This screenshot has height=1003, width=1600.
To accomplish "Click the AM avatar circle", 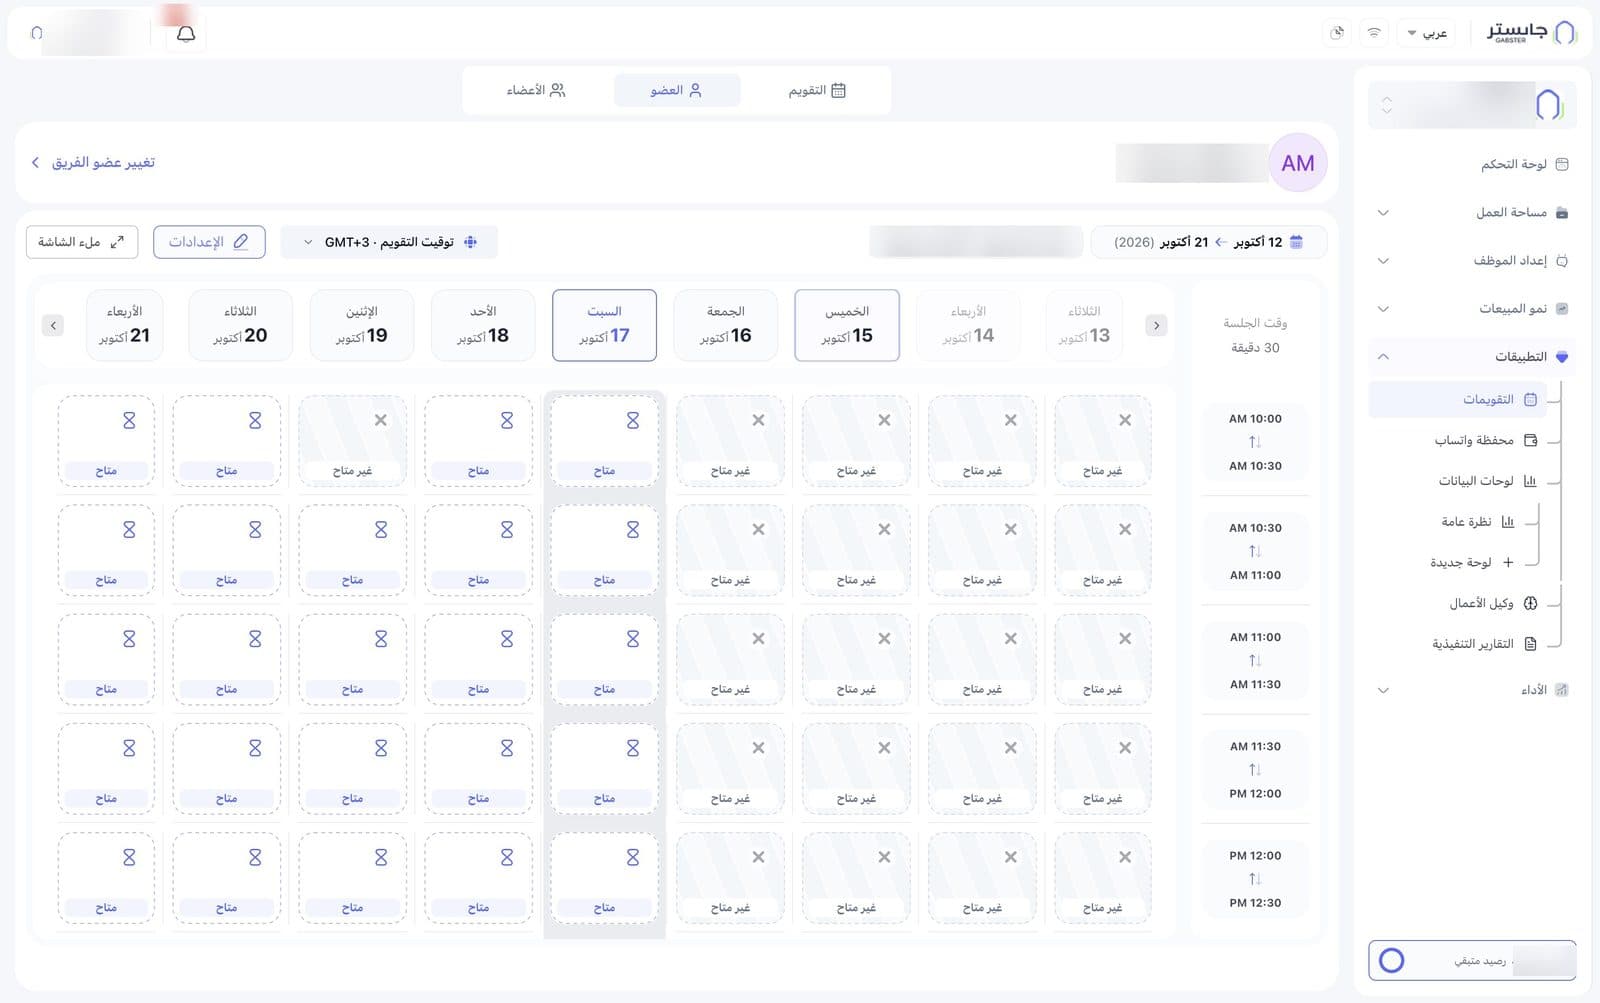I will 1298,163.
